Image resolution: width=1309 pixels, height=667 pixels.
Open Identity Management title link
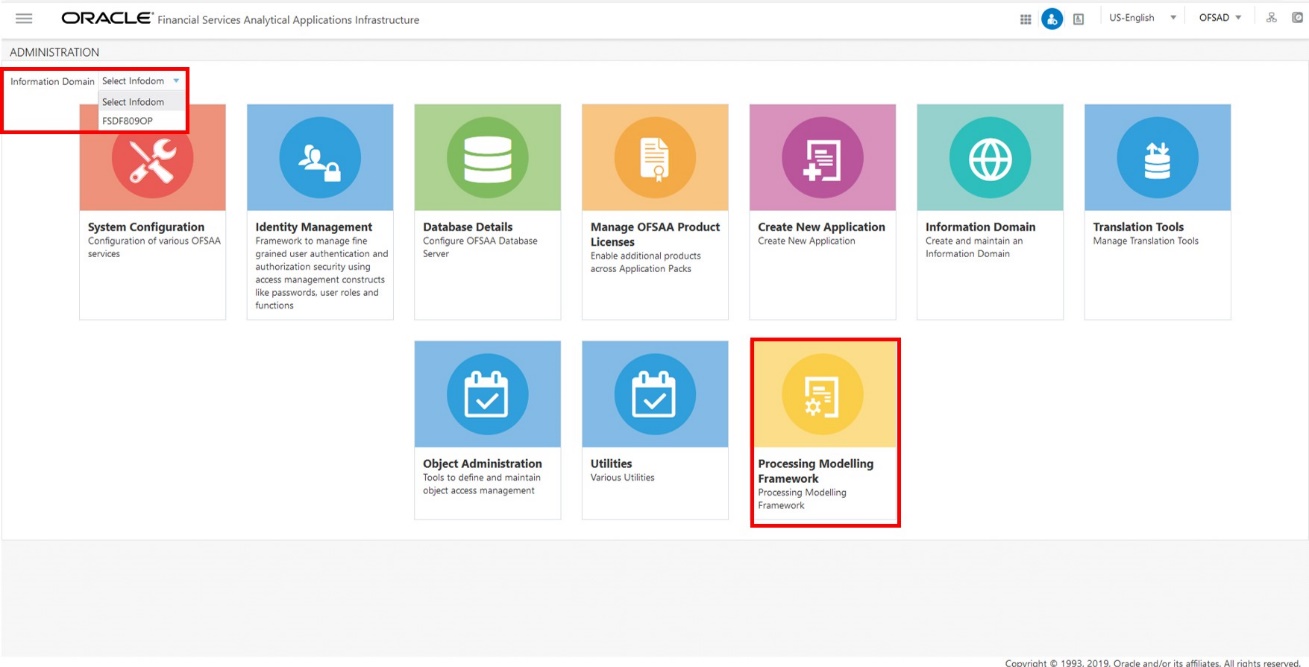pyautogui.click(x=314, y=227)
